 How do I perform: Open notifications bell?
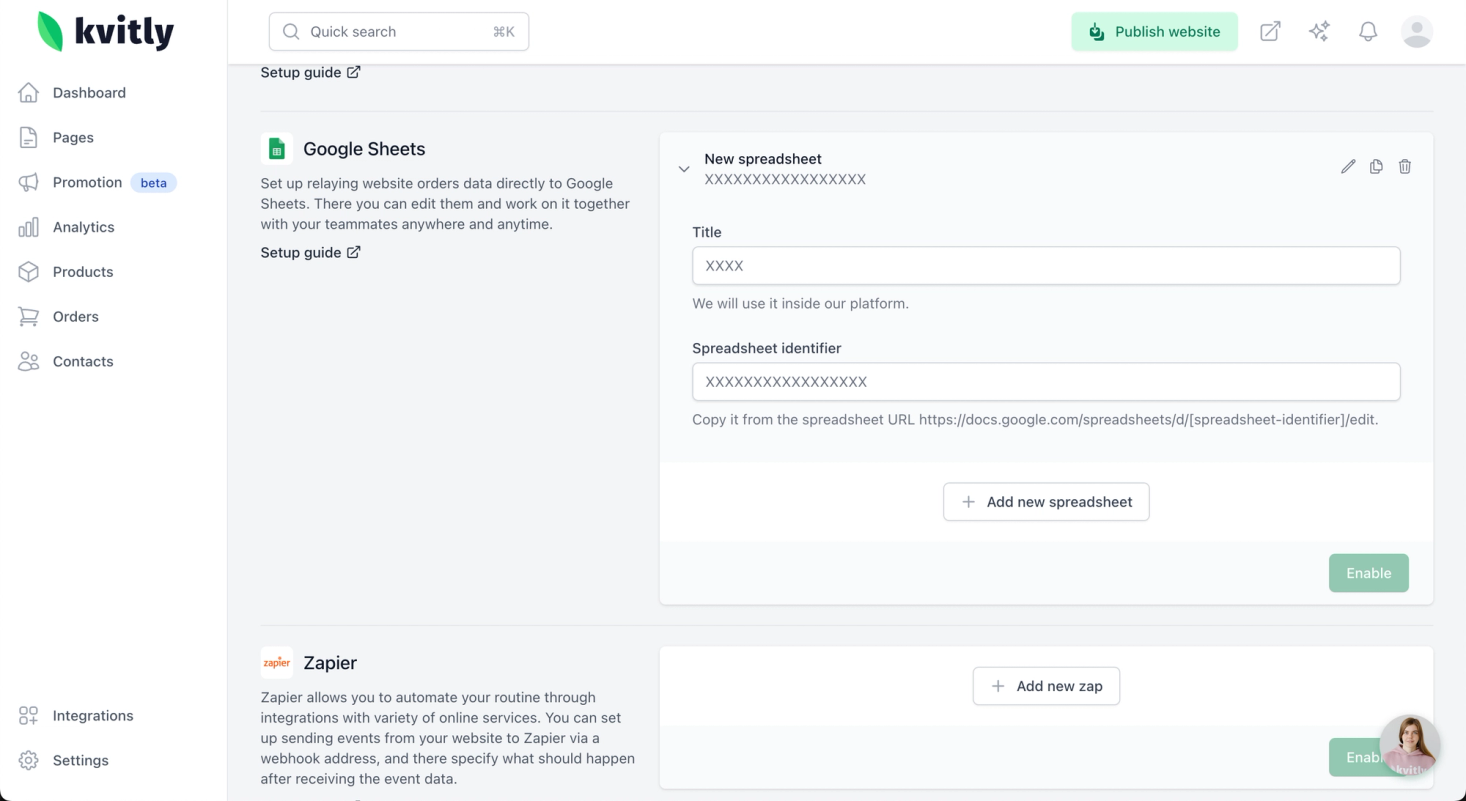(1368, 32)
